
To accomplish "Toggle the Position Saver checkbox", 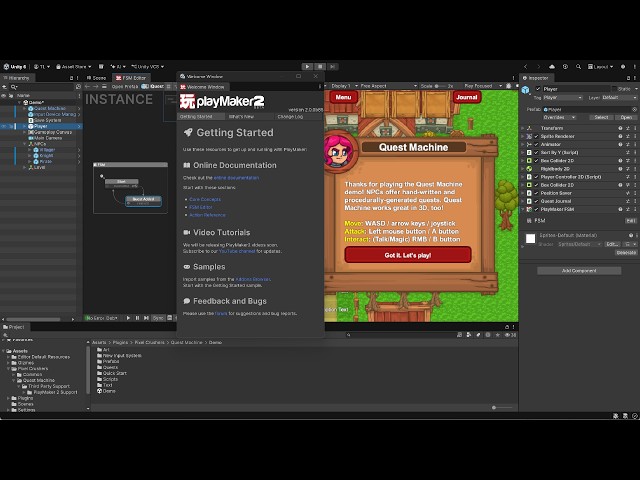I will pyautogui.click(x=536, y=193).
